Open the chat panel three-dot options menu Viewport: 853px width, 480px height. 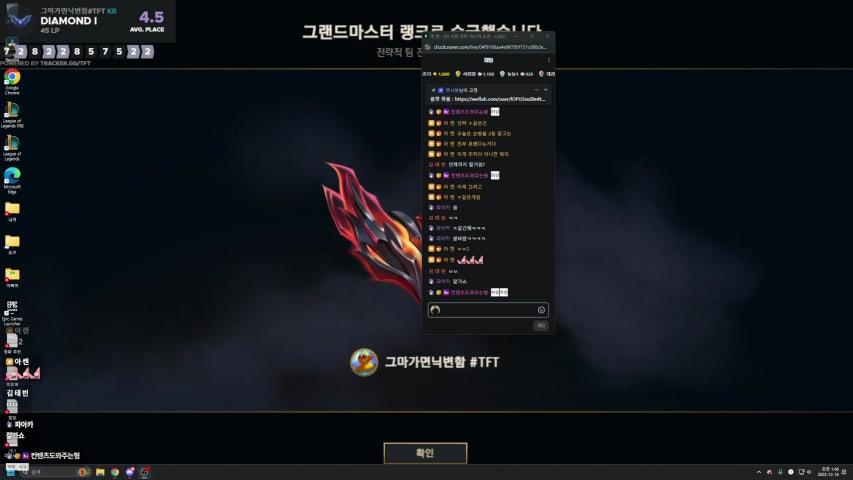[548, 60]
